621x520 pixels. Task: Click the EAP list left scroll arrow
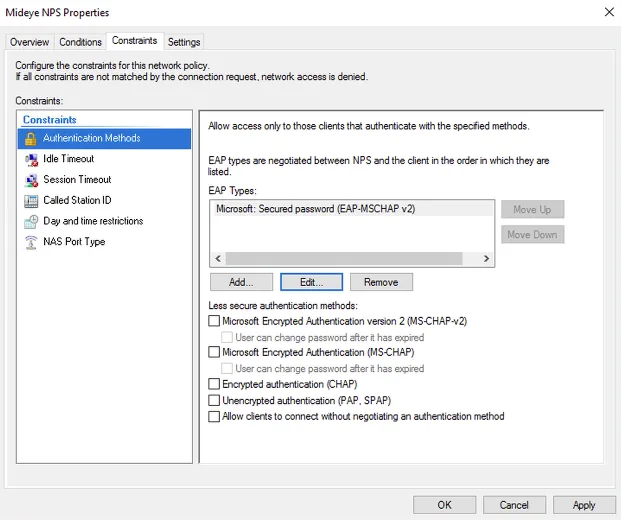pos(218,259)
